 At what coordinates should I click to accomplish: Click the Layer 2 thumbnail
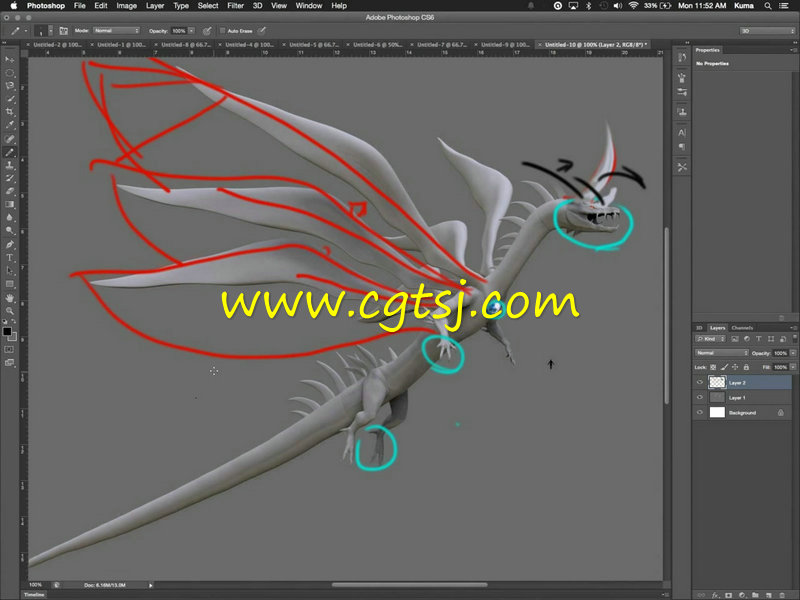pos(717,382)
